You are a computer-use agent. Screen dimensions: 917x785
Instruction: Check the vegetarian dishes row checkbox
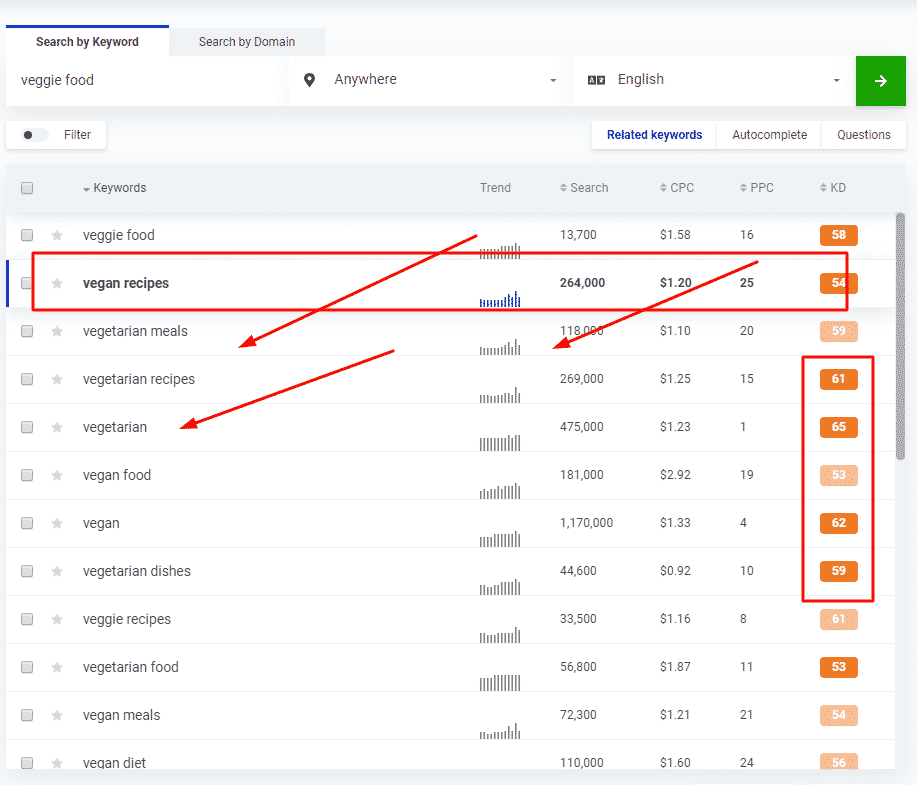click(x=27, y=571)
